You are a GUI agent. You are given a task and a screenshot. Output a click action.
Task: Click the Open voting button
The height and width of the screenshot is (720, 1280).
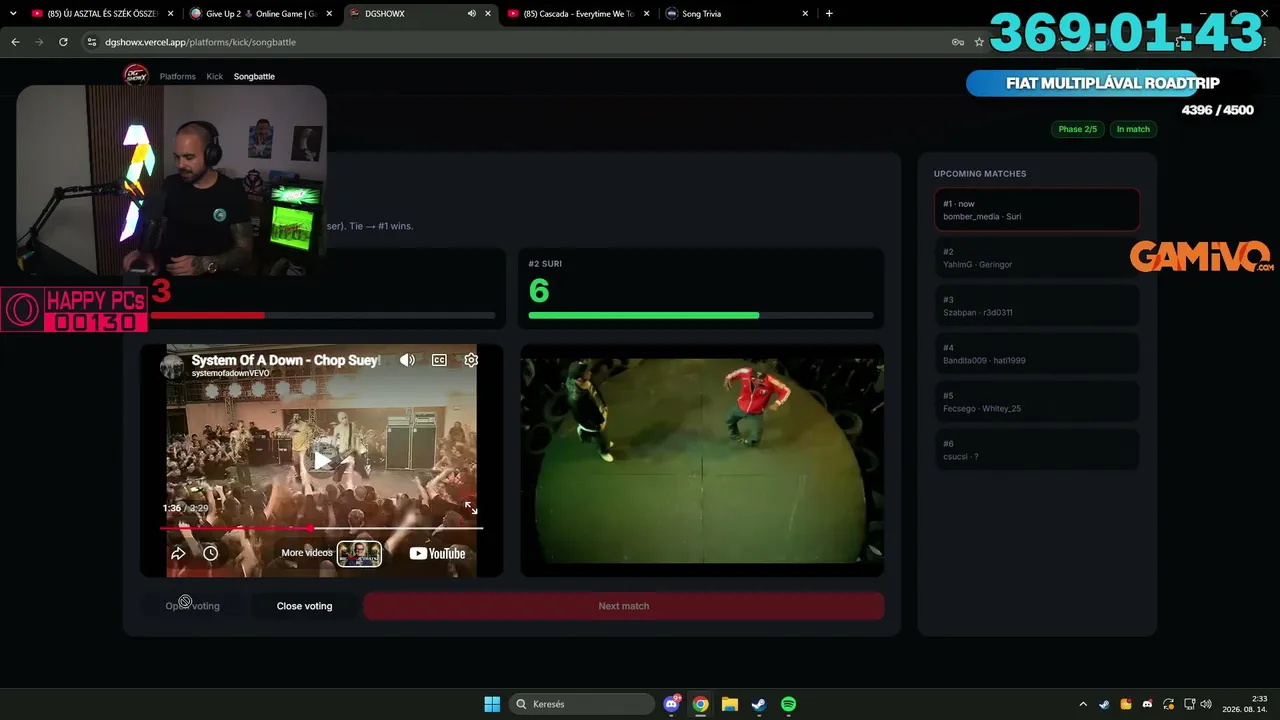tap(193, 606)
